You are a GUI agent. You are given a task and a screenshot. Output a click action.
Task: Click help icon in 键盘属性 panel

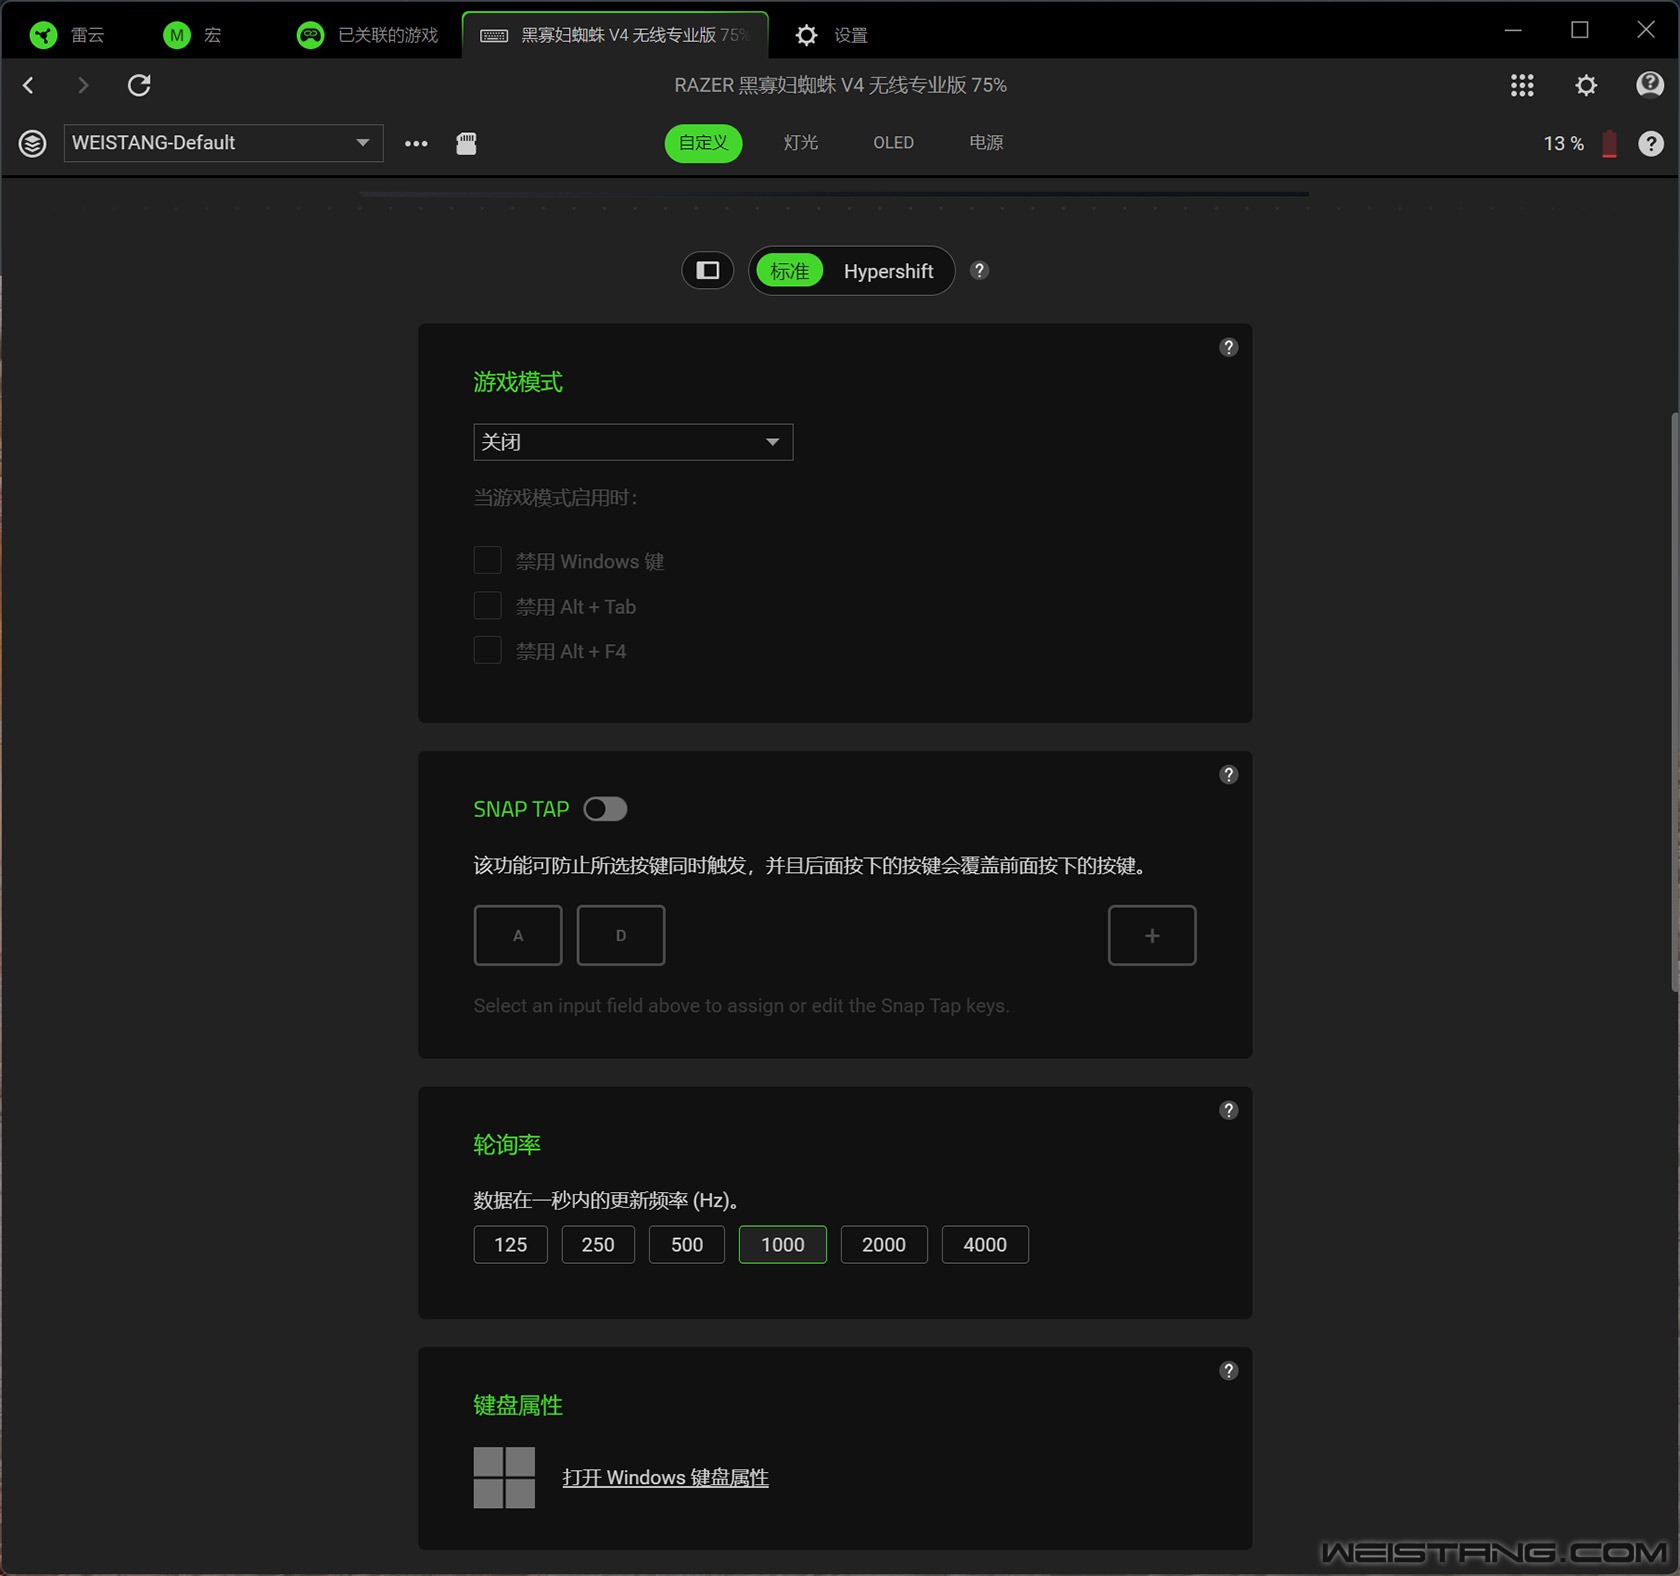(x=1229, y=1370)
